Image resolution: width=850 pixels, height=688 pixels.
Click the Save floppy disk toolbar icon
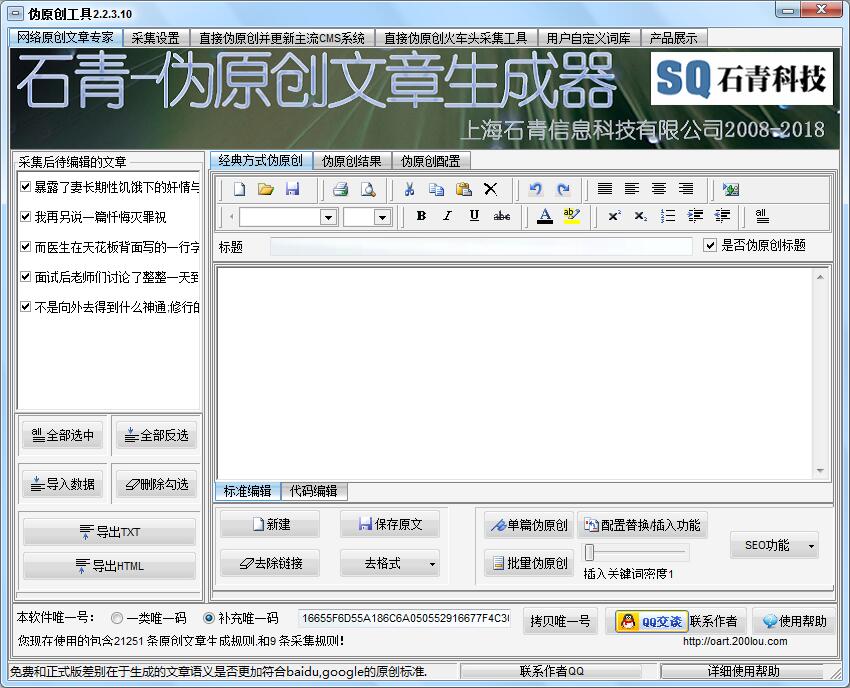pos(293,189)
